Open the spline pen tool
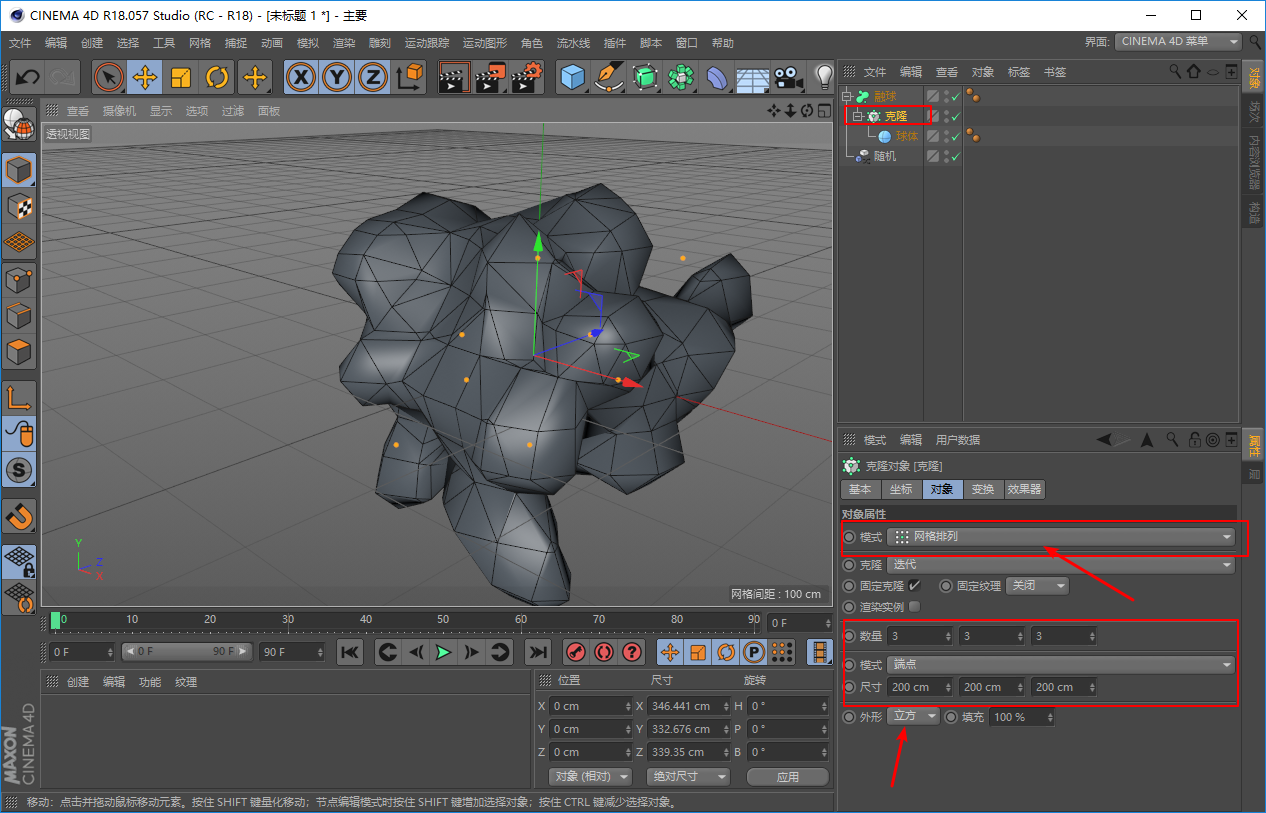This screenshot has height=813, width=1266. 609,77
